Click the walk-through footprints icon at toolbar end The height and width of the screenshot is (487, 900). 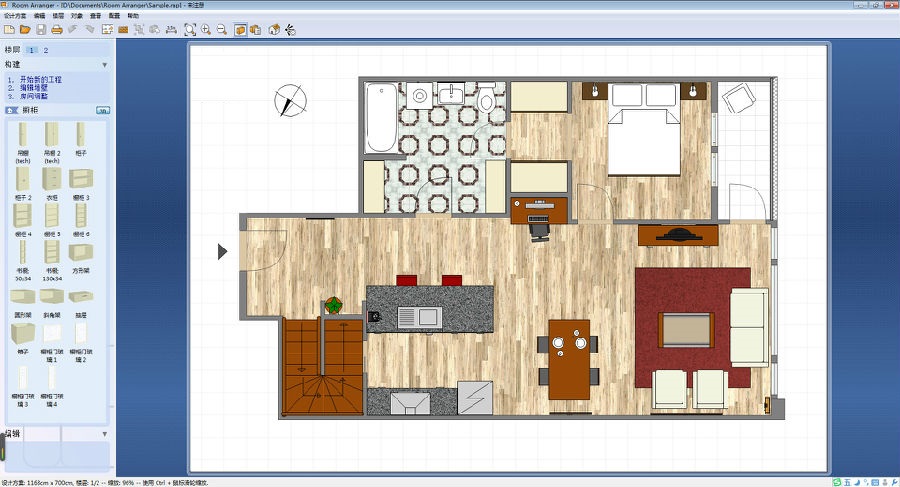click(290, 29)
